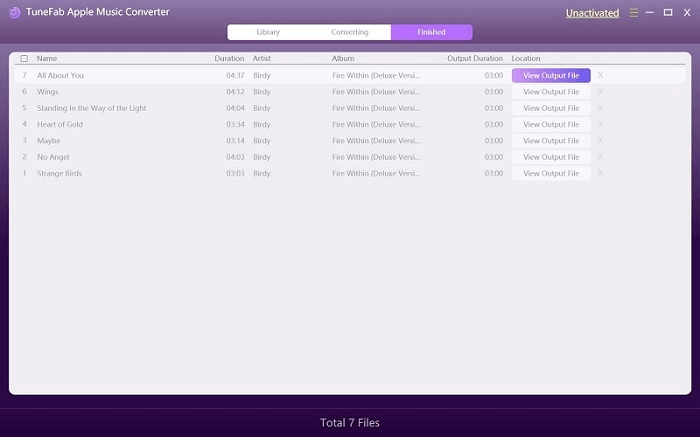The height and width of the screenshot is (437, 700).
Task: Select the song name Strange Birds
Action: pyautogui.click(x=59, y=173)
